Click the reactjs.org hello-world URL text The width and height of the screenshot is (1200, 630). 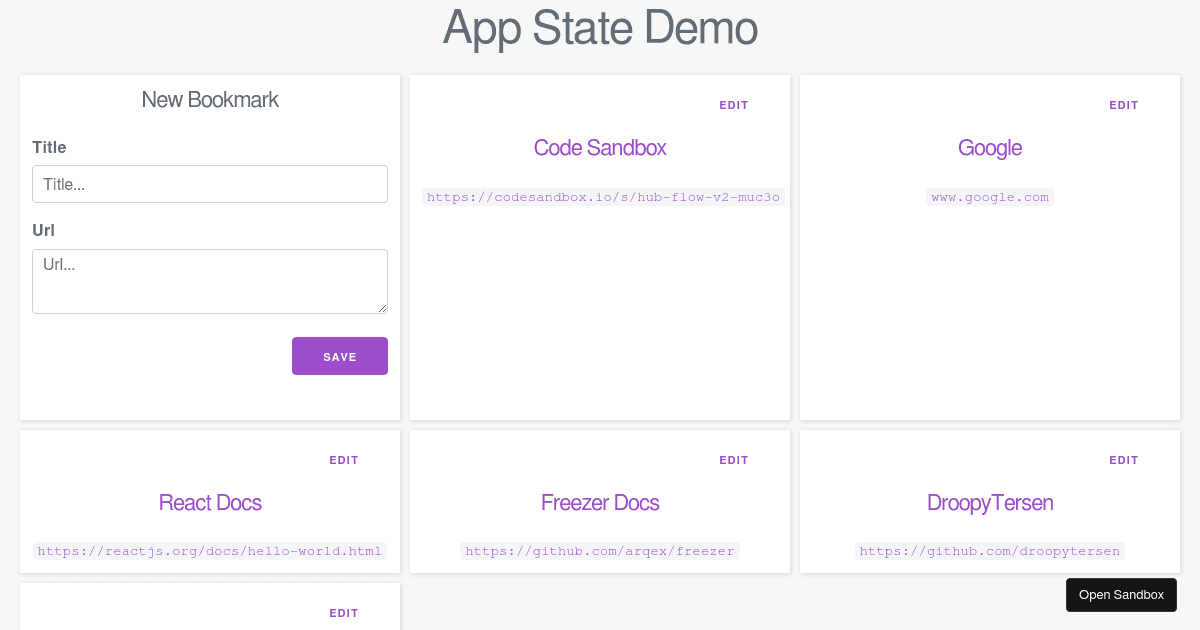210,551
